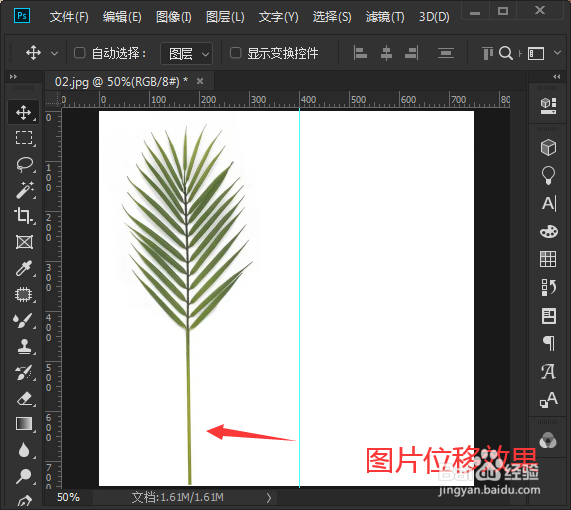This screenshot has height=510, width=571.
Task: Select the Rectangular Marquee tool
Action: [24, 138]
